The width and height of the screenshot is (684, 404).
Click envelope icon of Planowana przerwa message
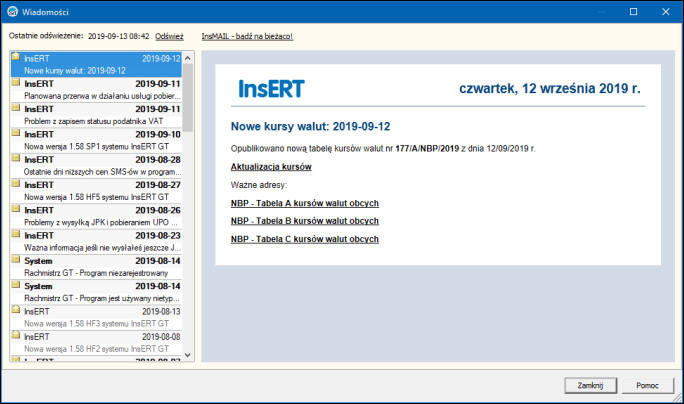click(x=16, y=82)
